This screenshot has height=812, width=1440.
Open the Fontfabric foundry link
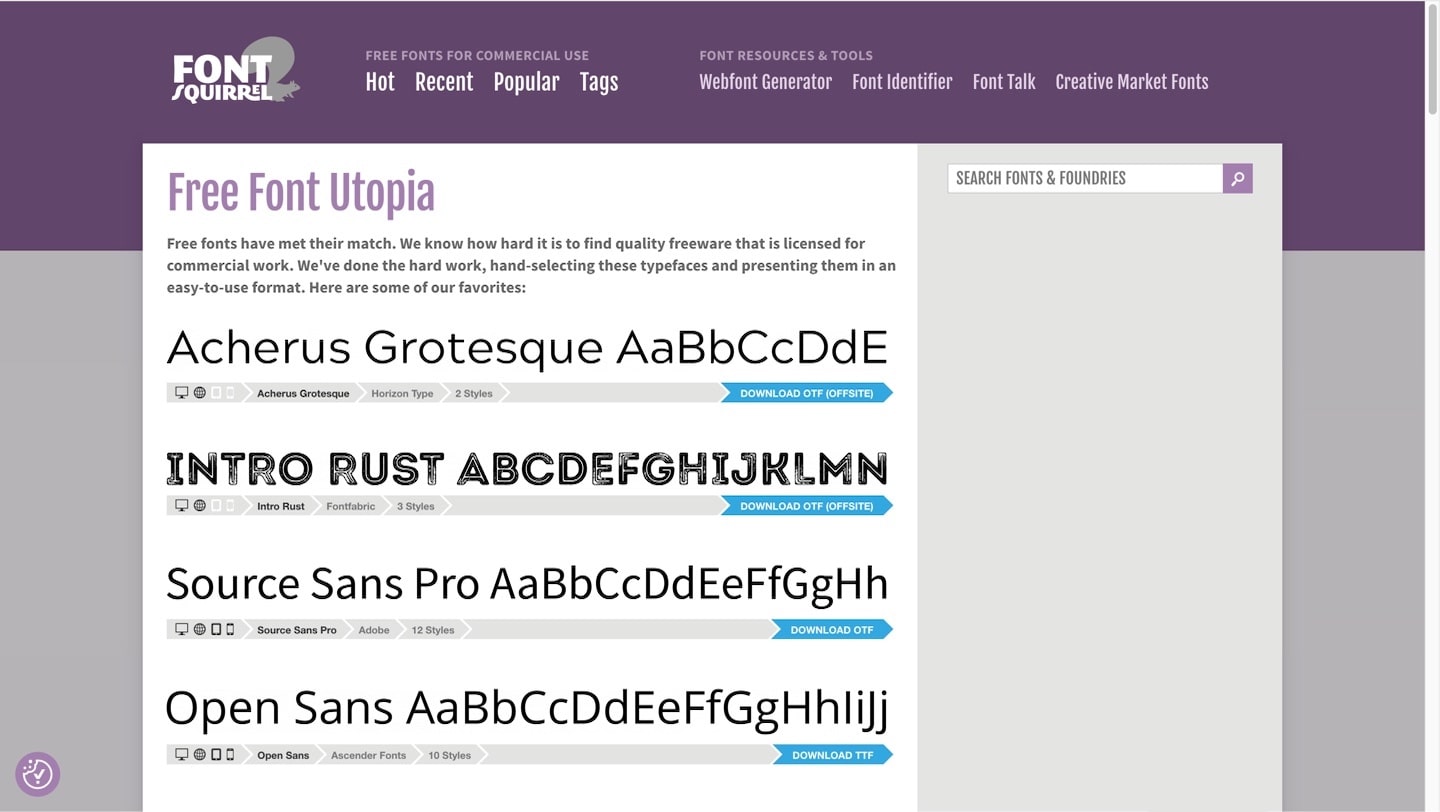[x=351, y=506]
